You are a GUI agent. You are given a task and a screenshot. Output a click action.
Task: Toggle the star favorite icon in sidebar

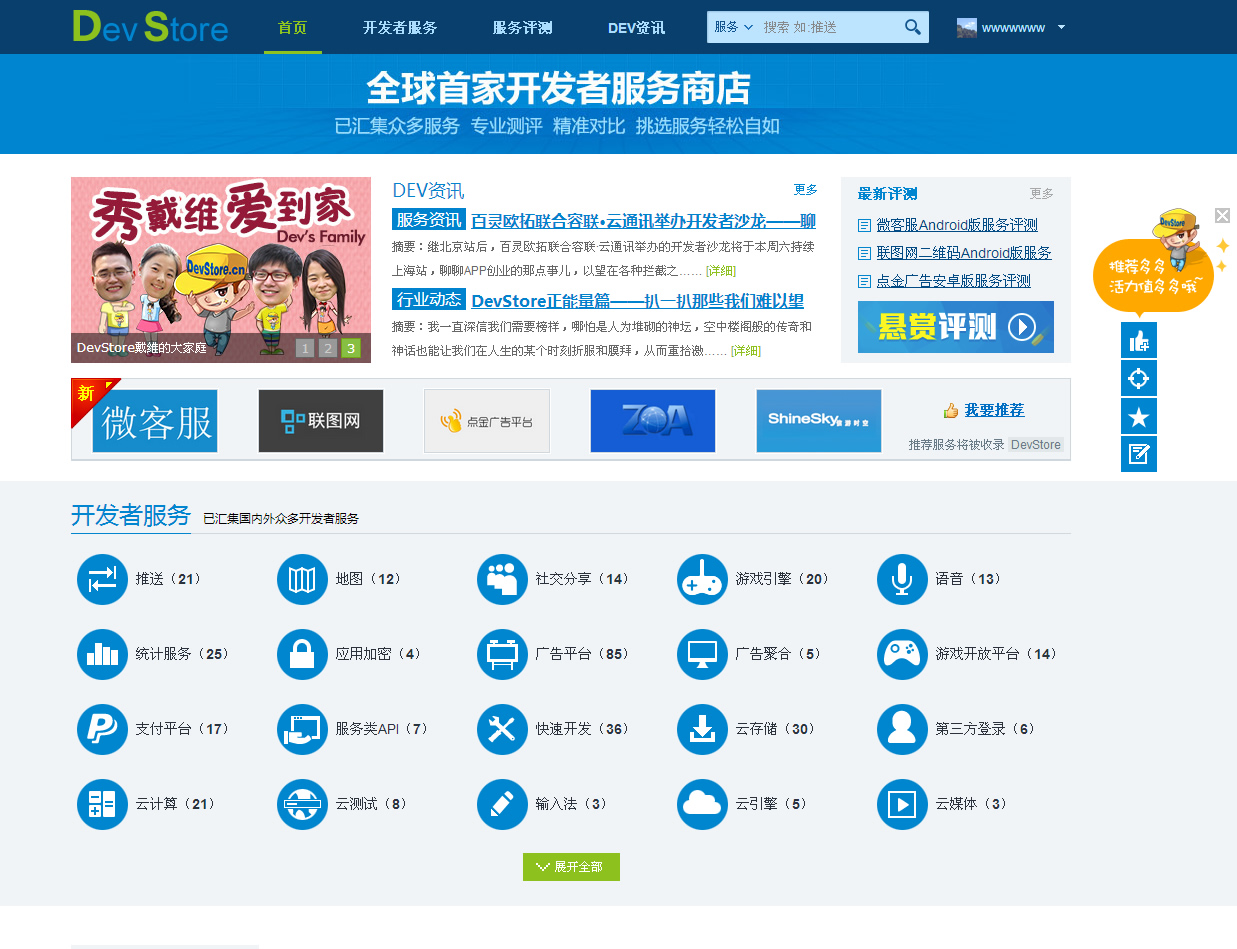point(1139,416)
